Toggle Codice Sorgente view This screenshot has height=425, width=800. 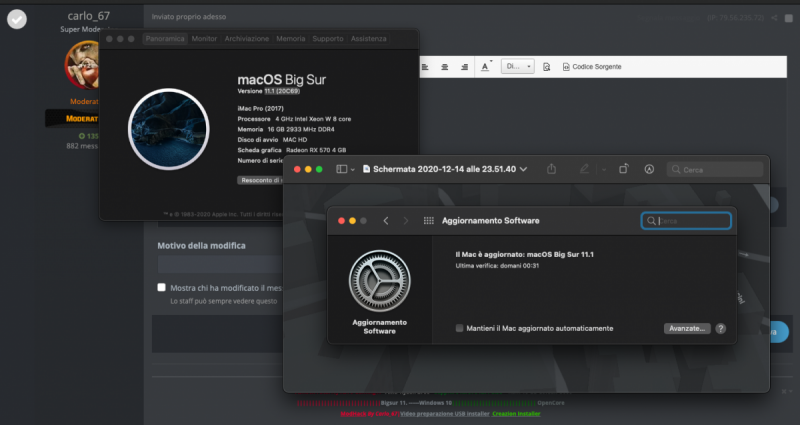(x=592, y=67)
